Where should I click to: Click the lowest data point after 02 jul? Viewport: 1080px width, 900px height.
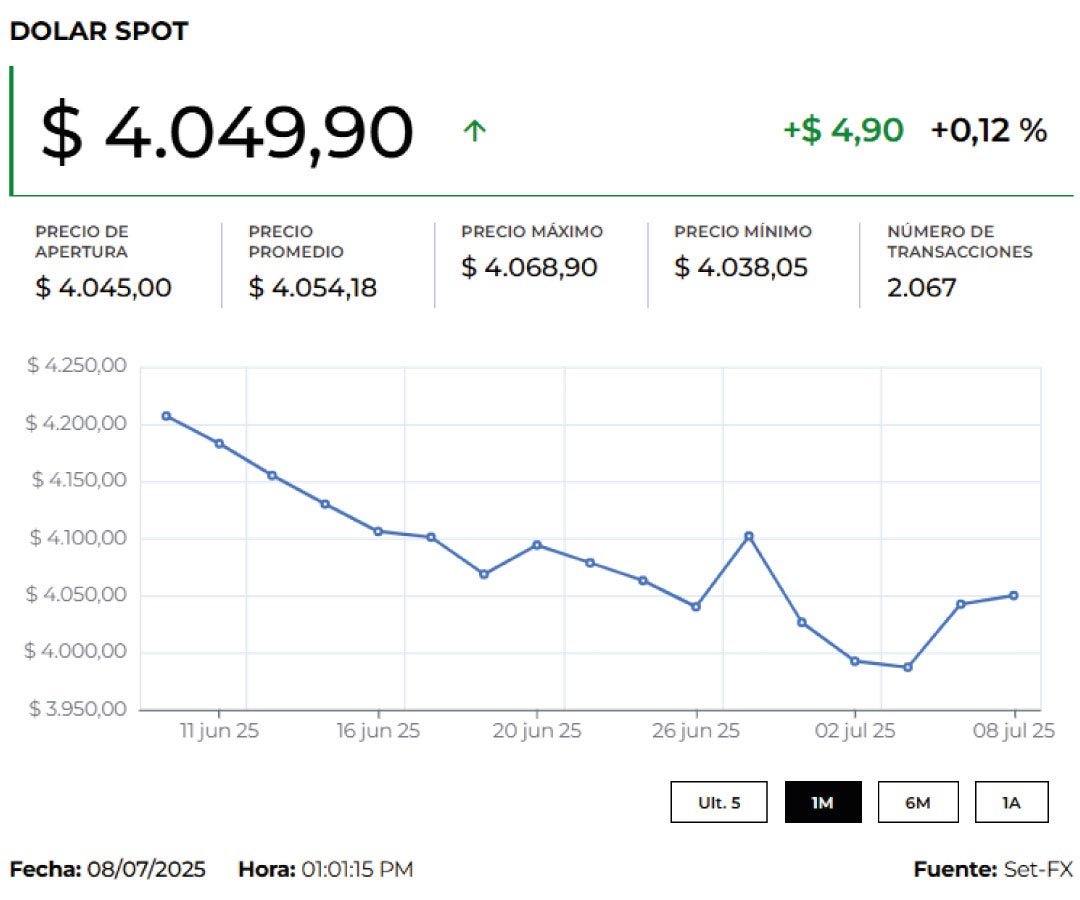[x=907, y=667]
